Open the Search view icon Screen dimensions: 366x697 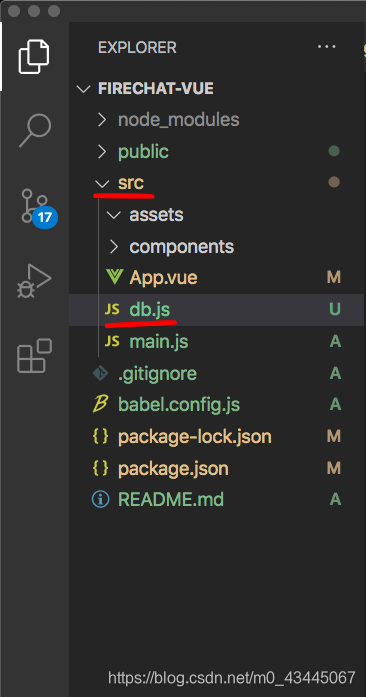click(35, 130)
